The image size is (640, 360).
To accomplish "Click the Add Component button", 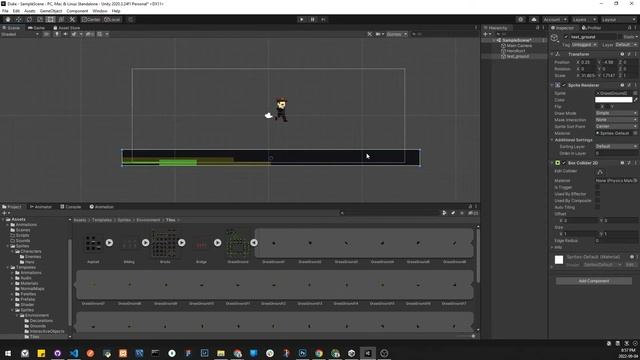I will 594,281.
